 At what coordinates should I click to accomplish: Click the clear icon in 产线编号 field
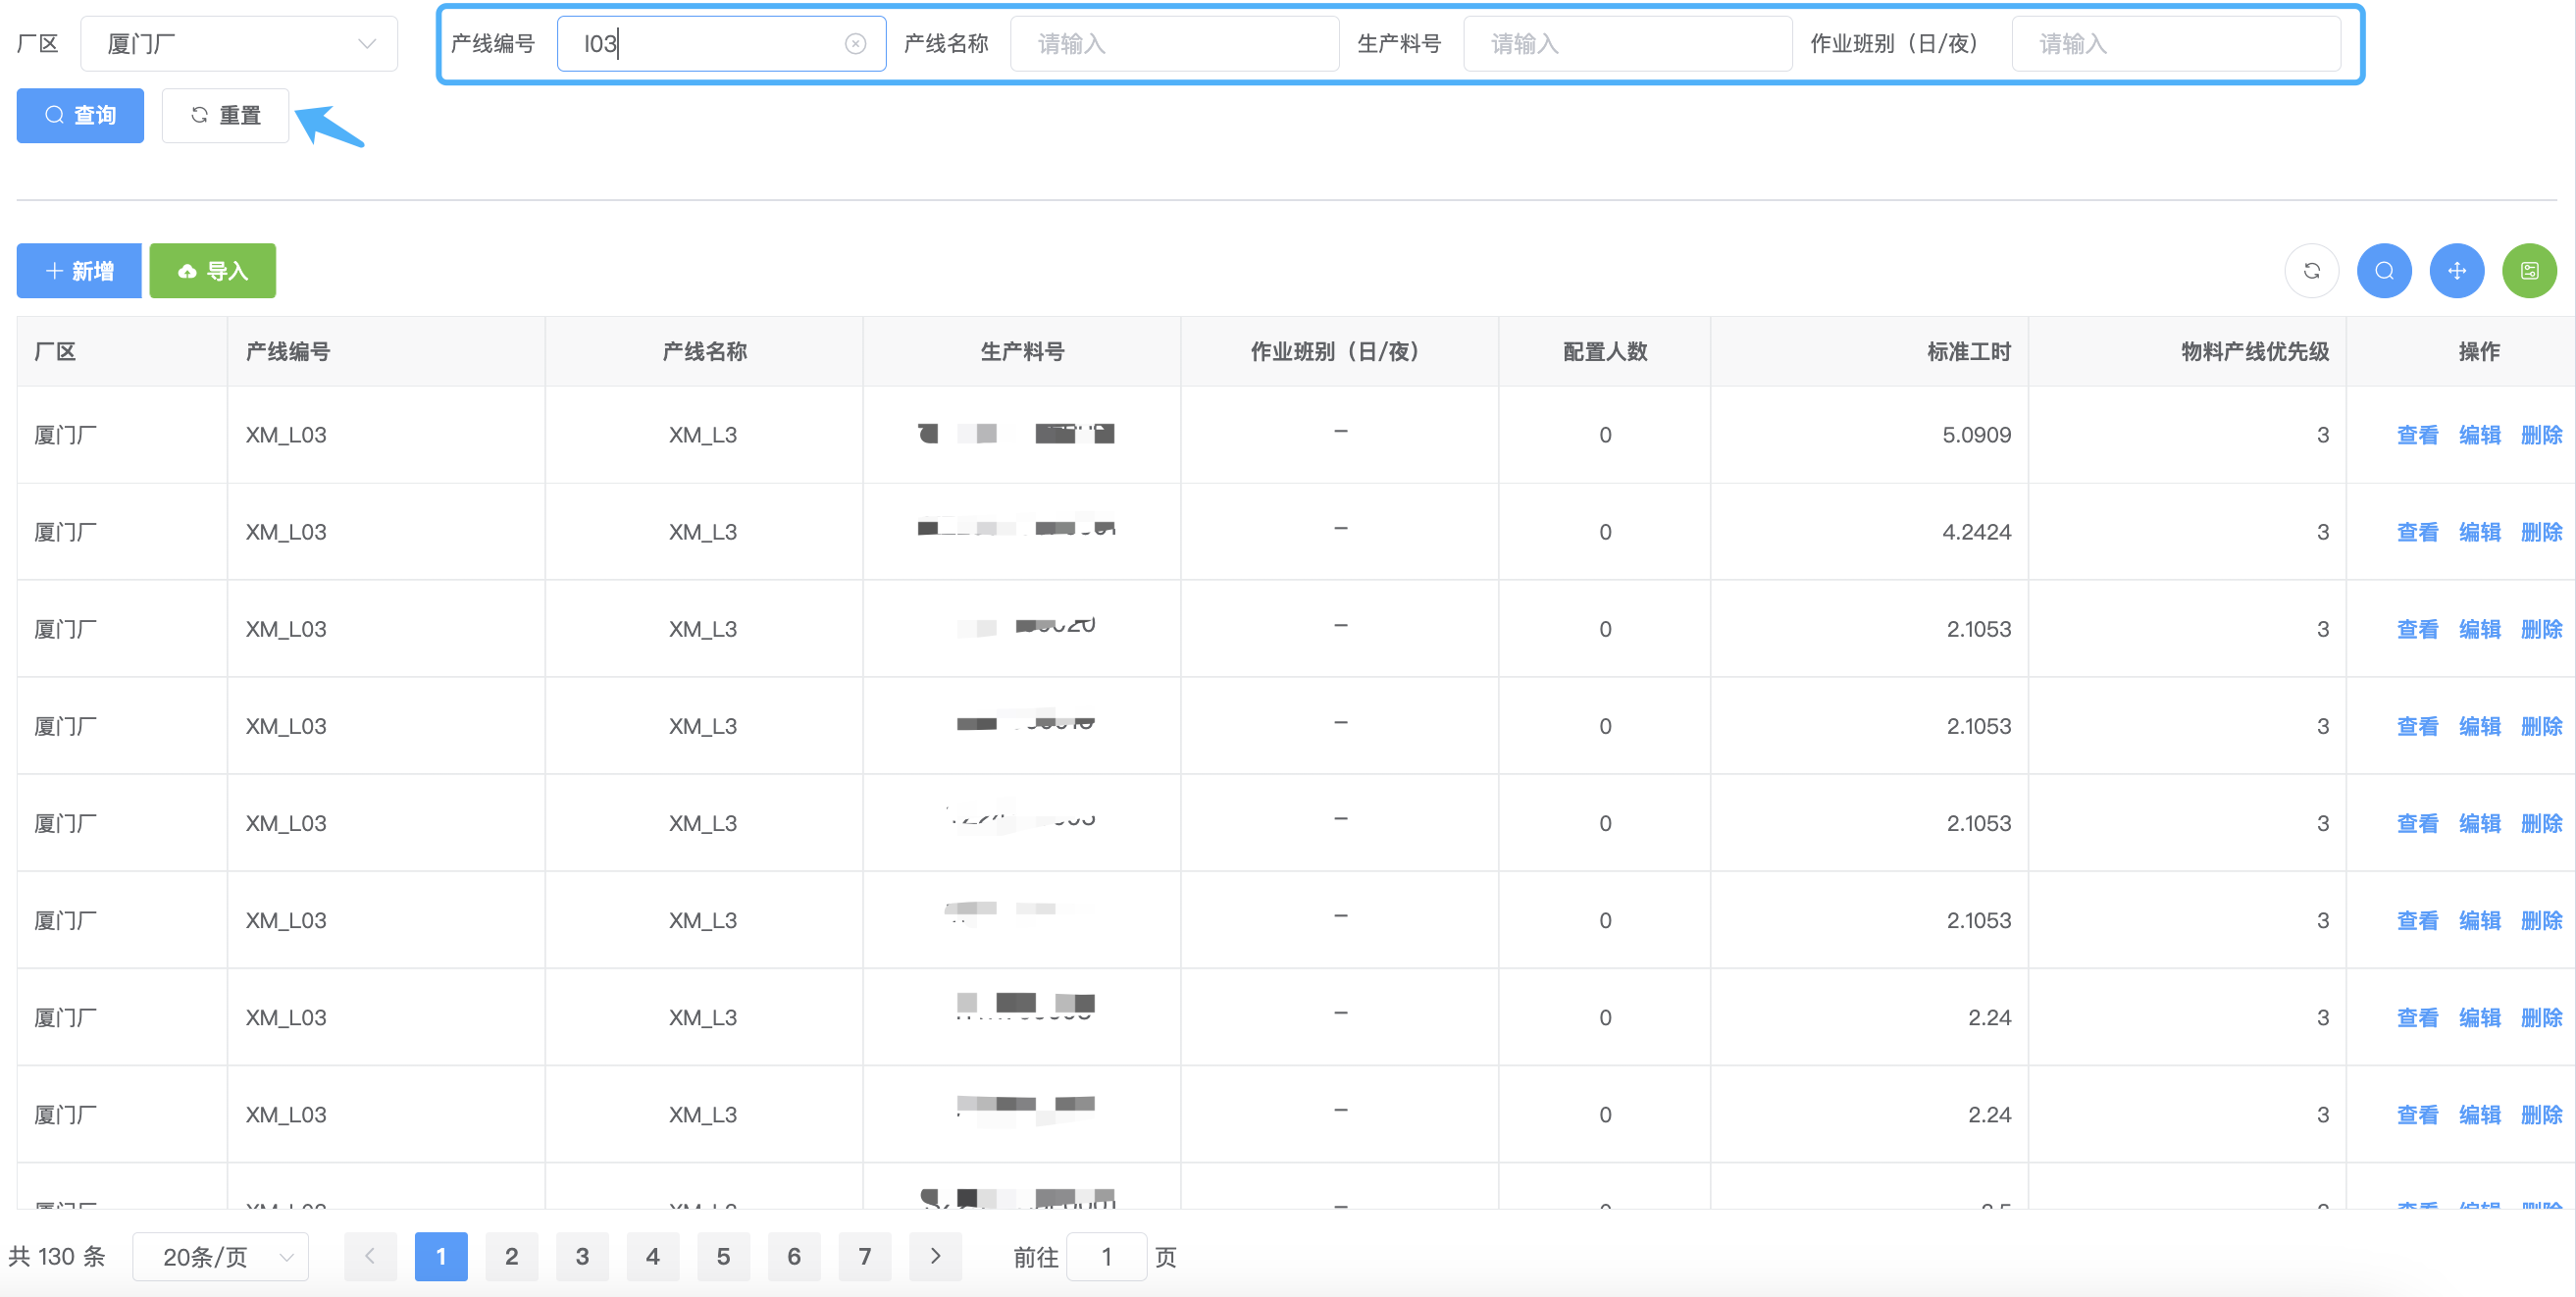pyautogui.click(x=855, y=44)
